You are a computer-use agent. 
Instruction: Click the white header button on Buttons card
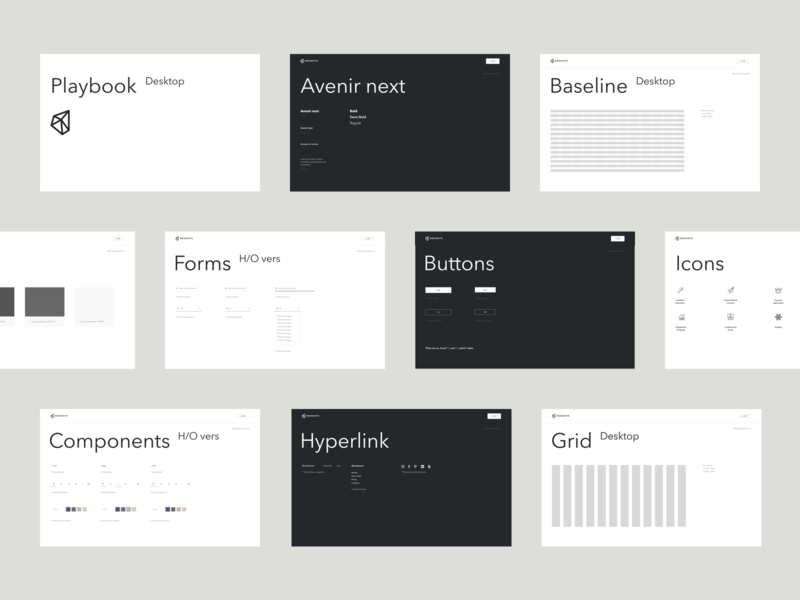pos(617,238)
